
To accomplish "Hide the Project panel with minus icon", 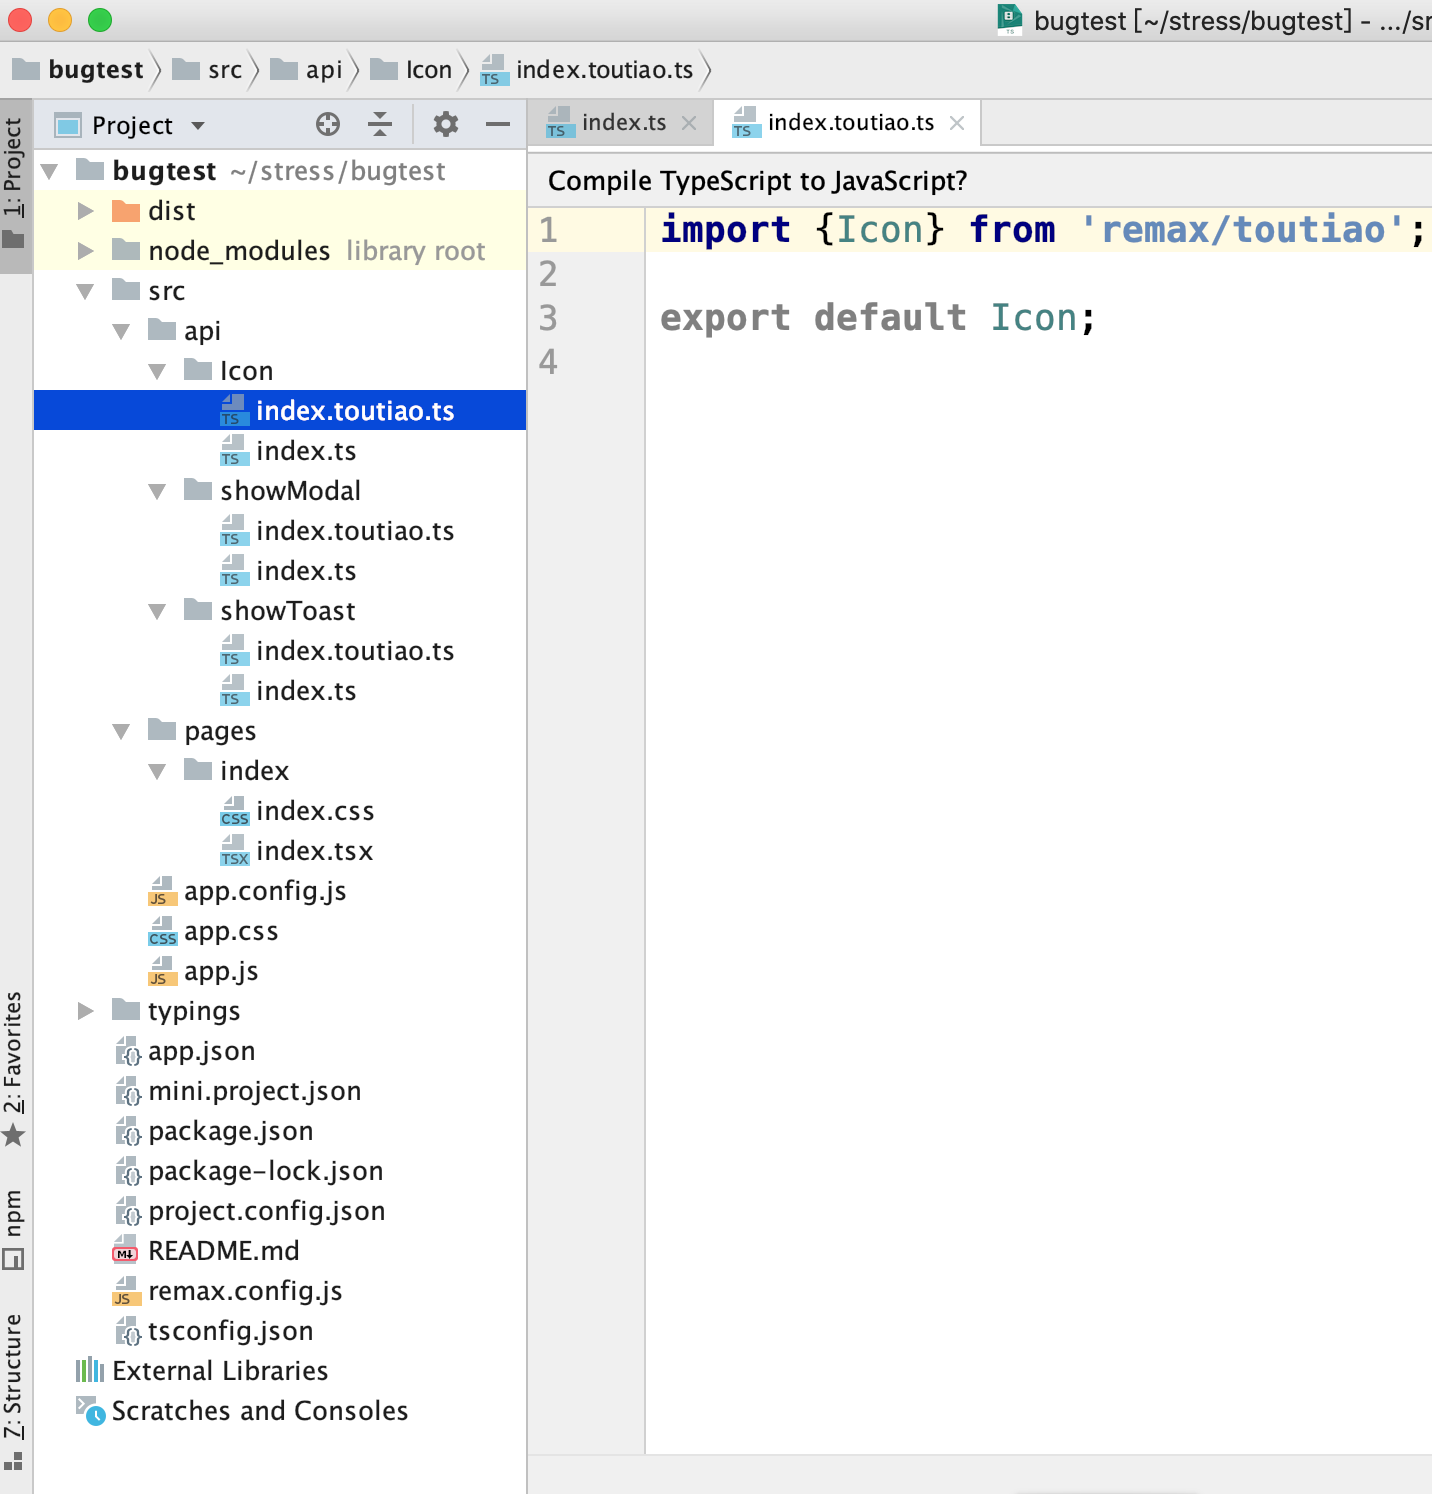I will point(497,124).
